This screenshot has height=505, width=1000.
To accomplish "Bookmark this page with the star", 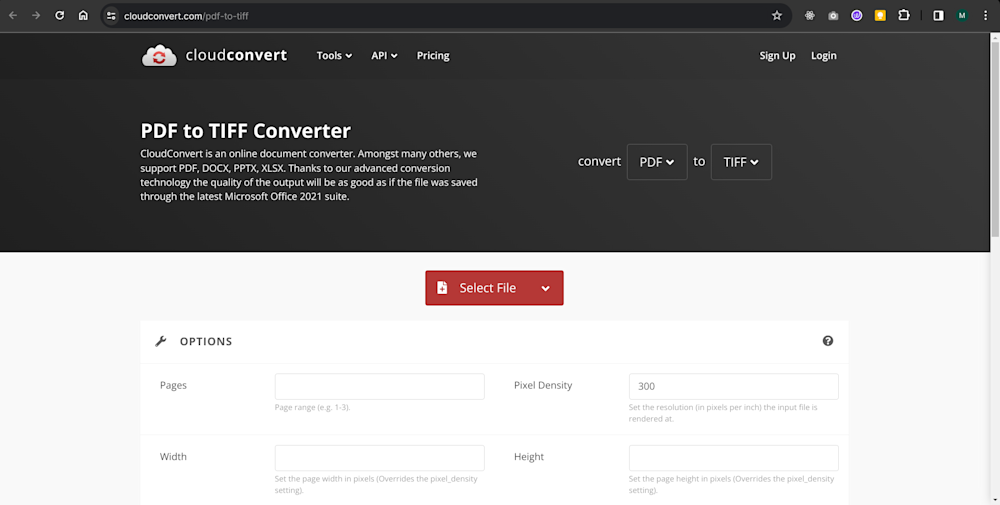I will point(777,16).
